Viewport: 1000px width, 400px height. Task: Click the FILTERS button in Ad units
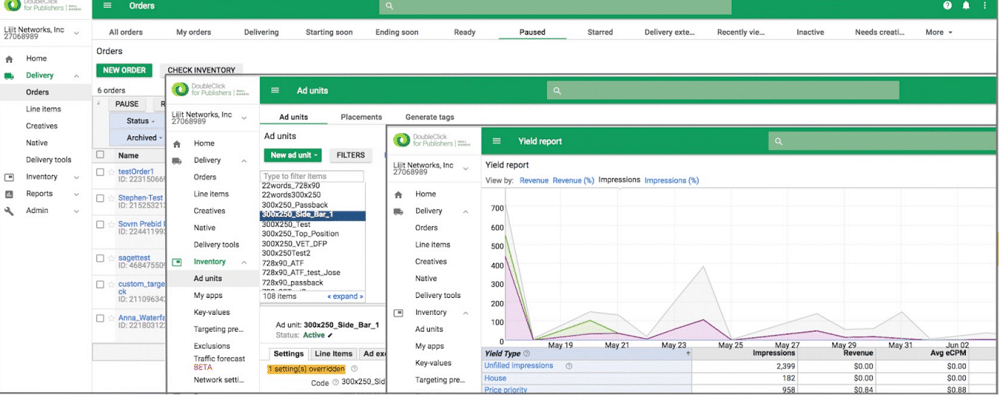coord(351,155)
